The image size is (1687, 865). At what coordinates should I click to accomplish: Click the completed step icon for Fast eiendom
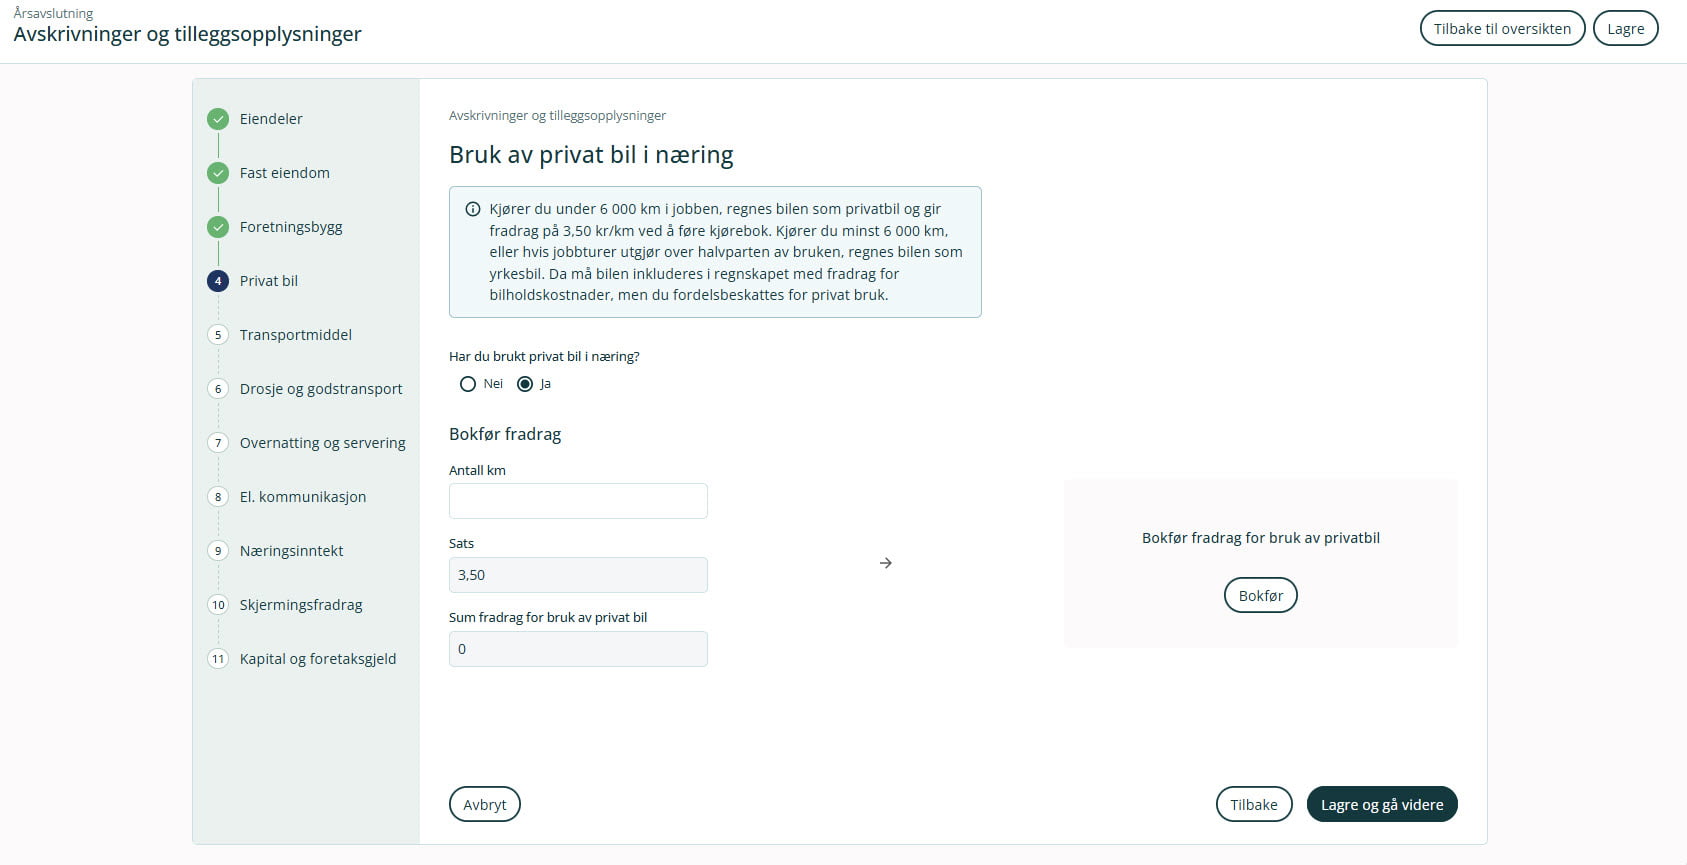218,173
